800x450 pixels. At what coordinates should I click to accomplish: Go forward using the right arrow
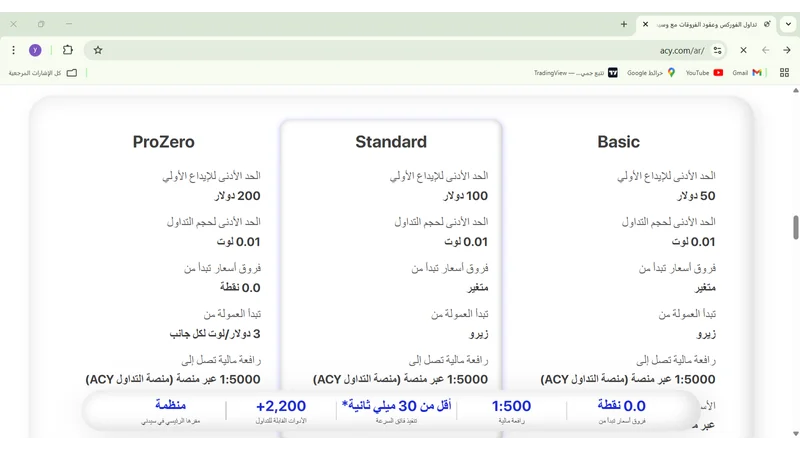coord(787,50)
